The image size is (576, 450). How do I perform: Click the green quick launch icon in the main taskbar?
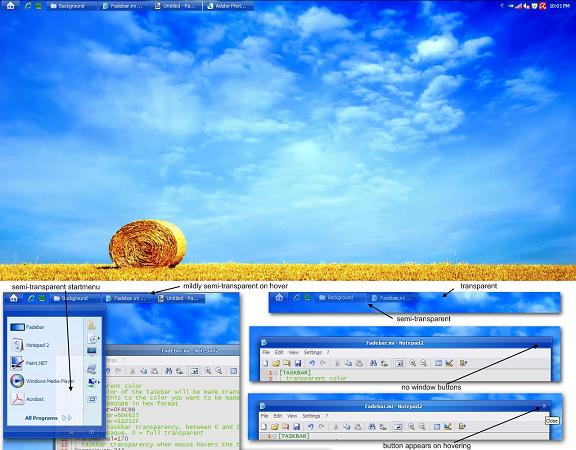click(x=39, y=6)
